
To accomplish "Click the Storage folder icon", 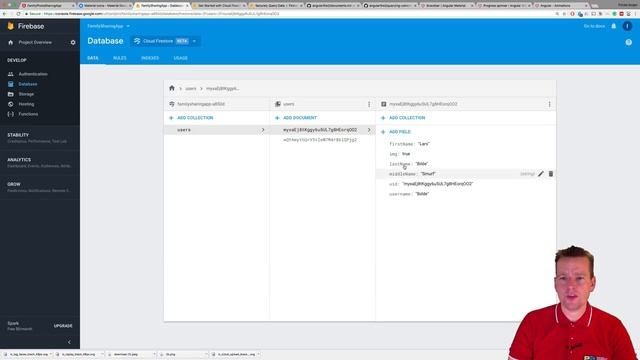I will pyautogui.click(x=11, y=94).
